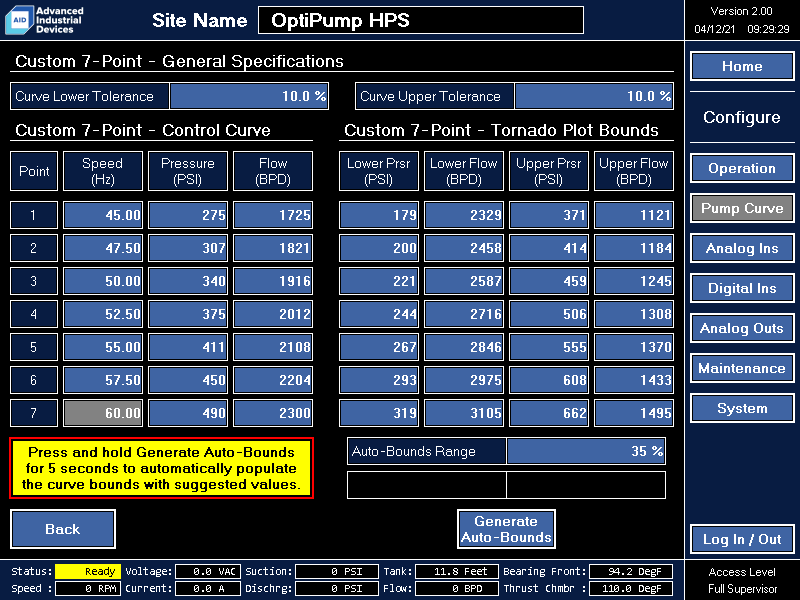Select the grayed point 7 speed 60.00
800x600 pixels.
(103, 413)
